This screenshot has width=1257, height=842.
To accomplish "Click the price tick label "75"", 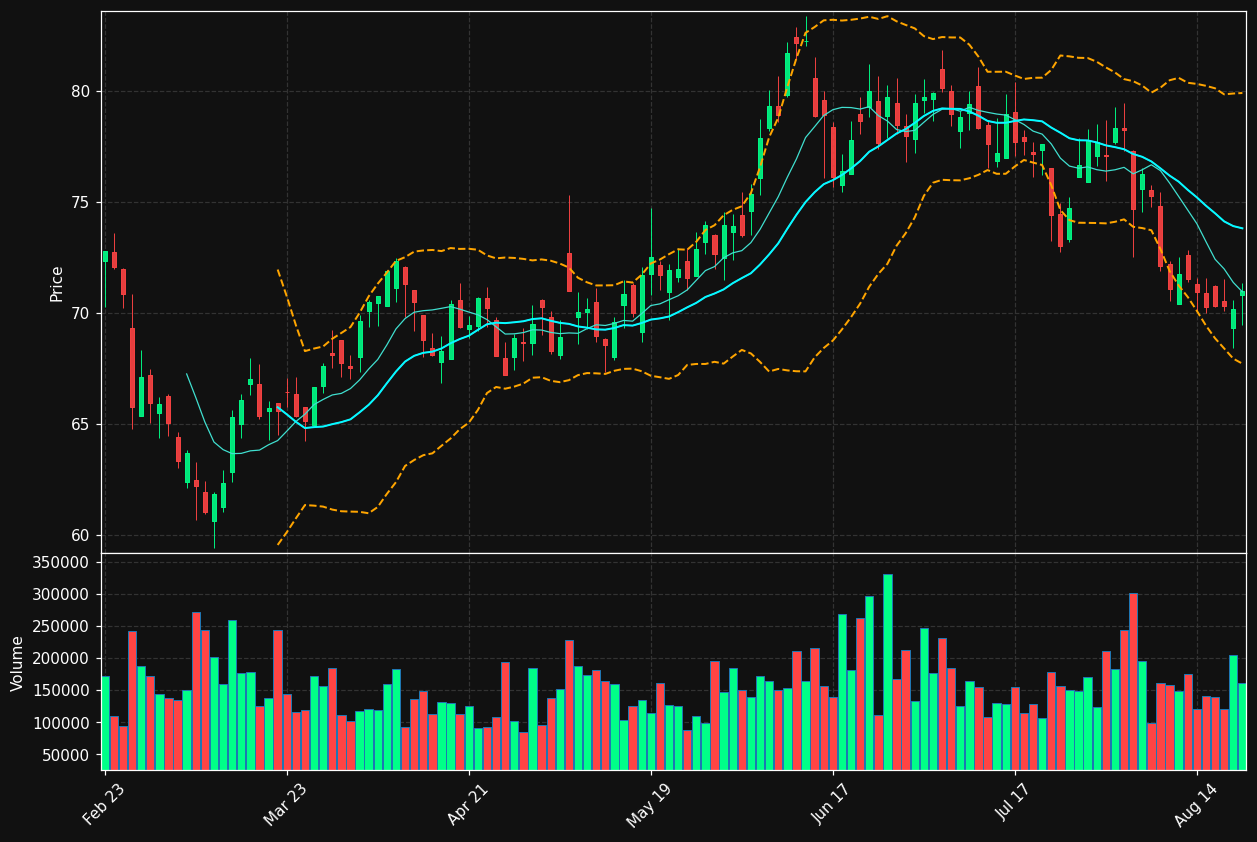I will 80,203.
